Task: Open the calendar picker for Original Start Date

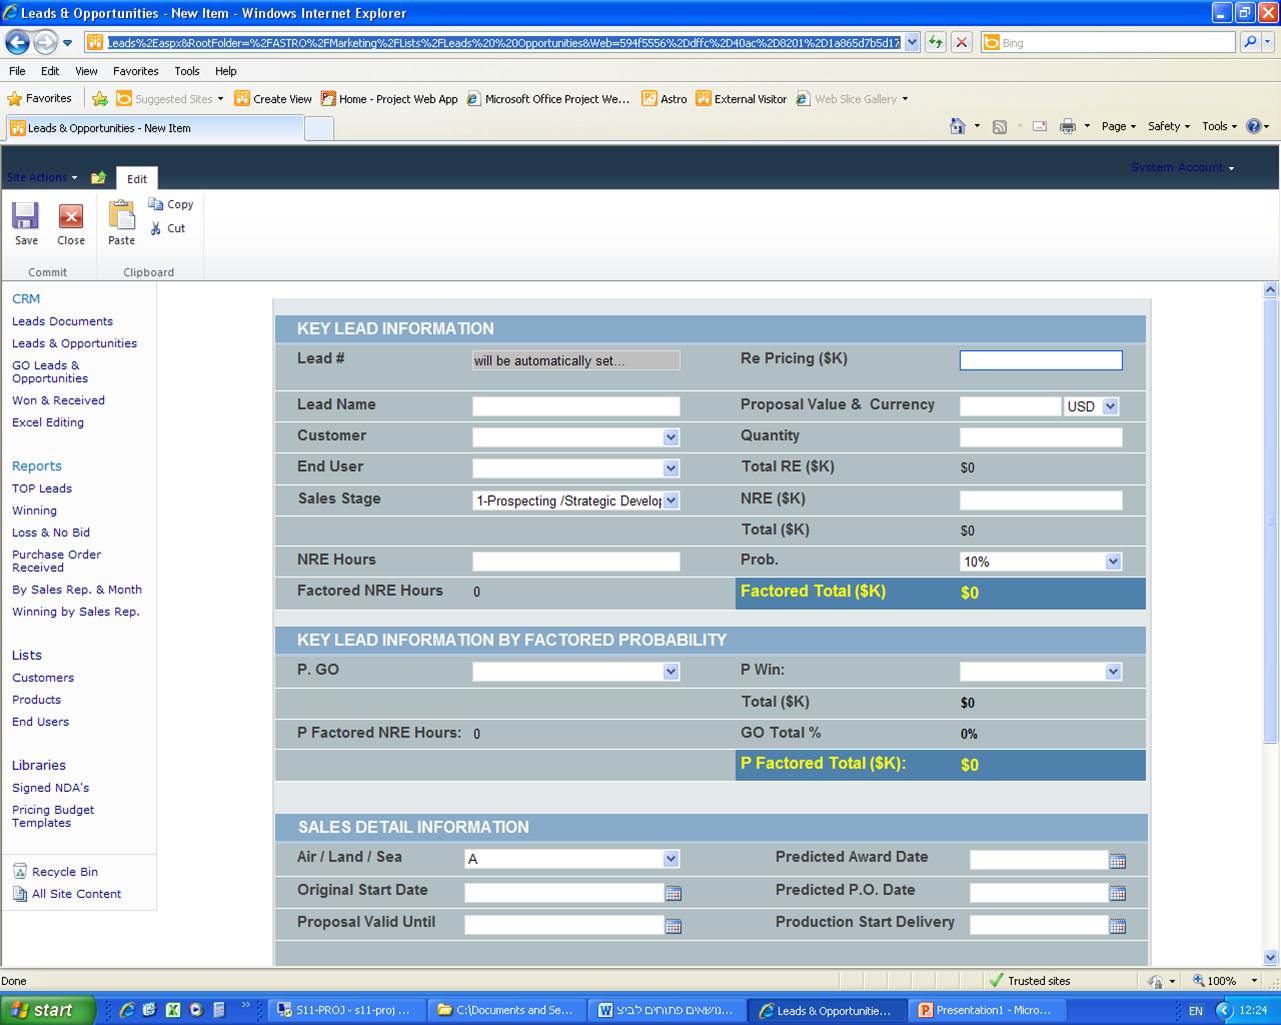Action: [673, 893]
